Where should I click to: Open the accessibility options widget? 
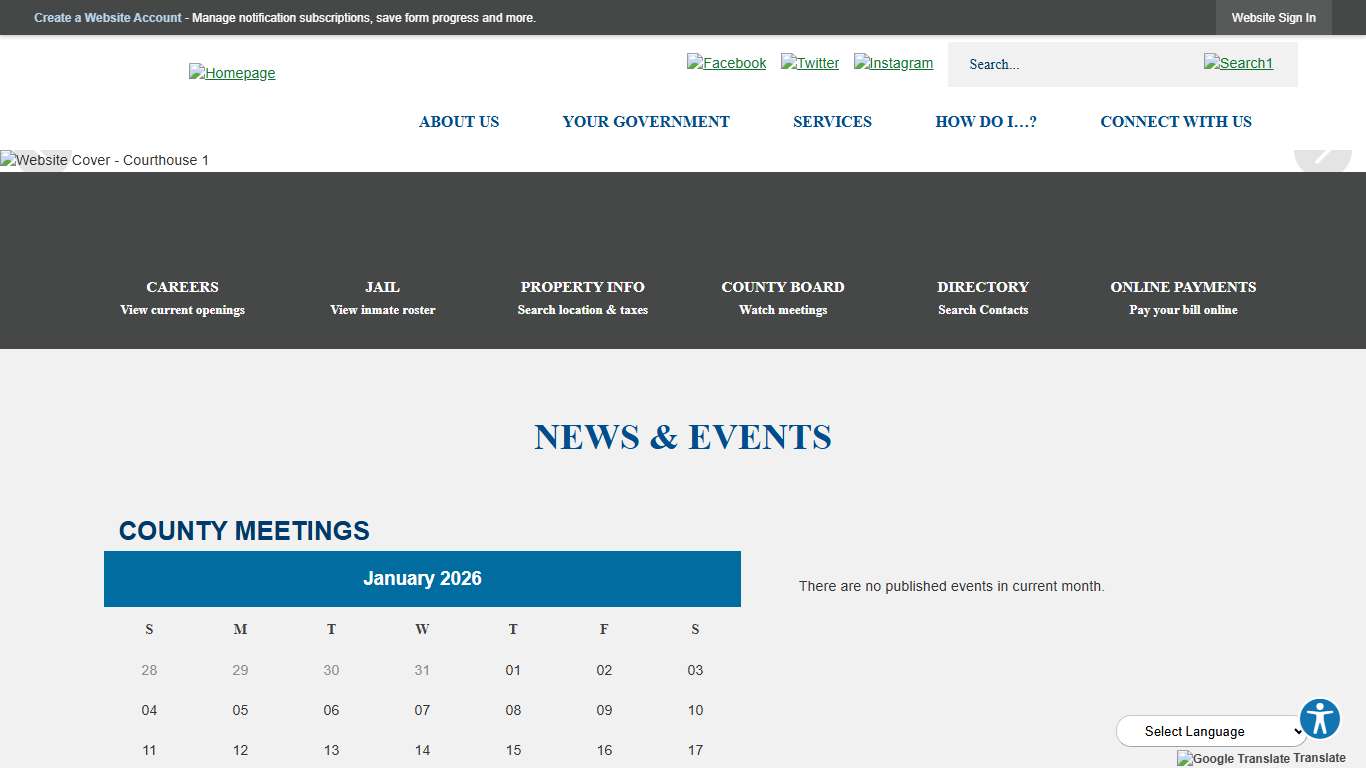point(1320,718)
